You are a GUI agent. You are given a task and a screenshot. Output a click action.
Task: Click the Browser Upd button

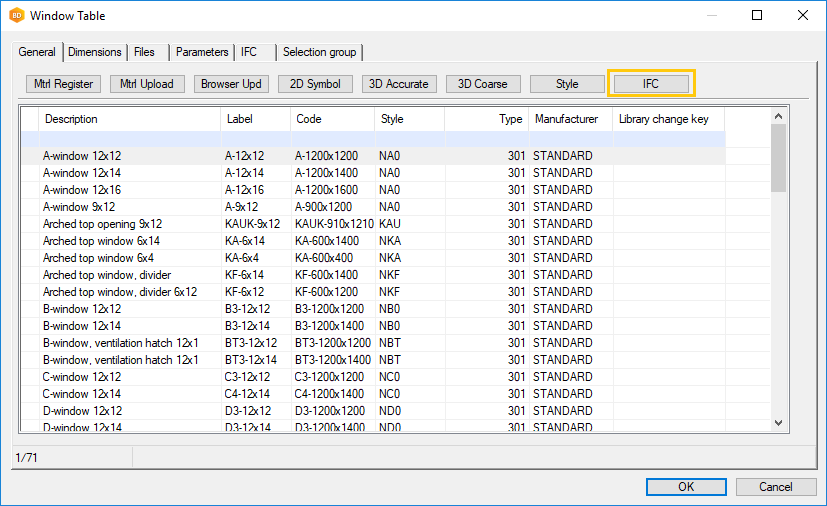[231, 84]
